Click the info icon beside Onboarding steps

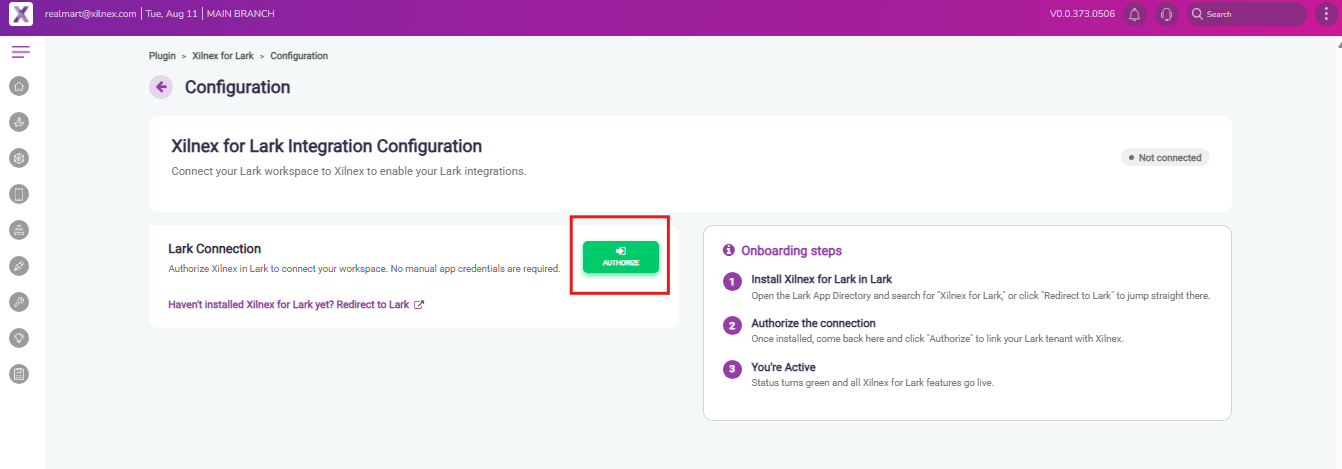pos(729,250)
